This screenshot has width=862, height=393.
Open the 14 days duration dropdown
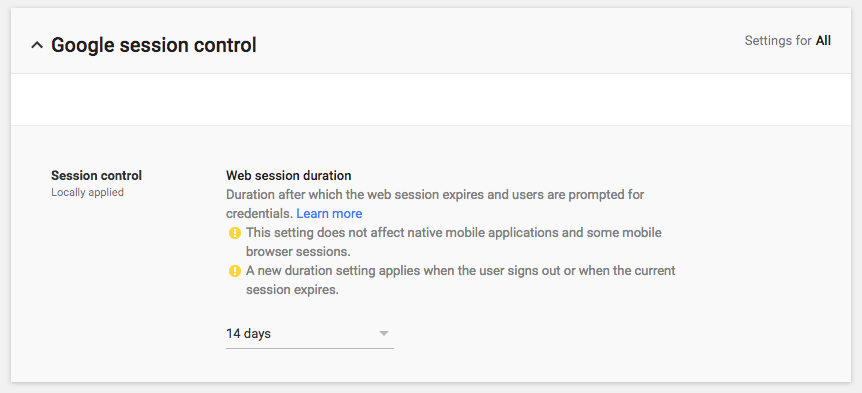click(310, 334)
